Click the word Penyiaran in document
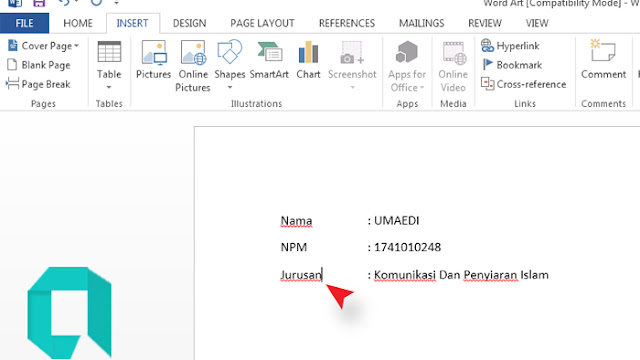This screenshot has width=640, height=360. [x=491, y=275]
